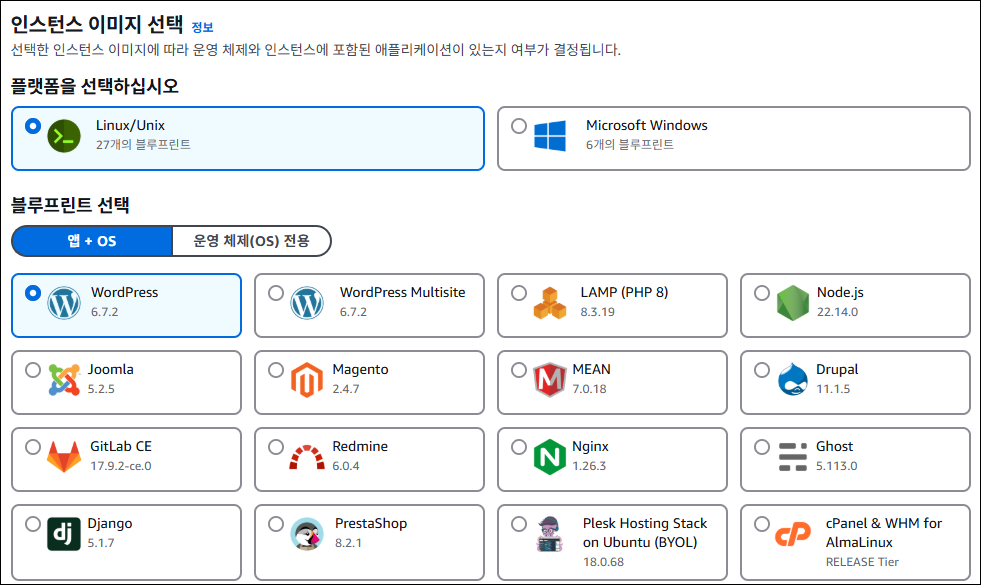Pick the cPanel & WHM radio button
981x585 pixels.
[761, 524]
